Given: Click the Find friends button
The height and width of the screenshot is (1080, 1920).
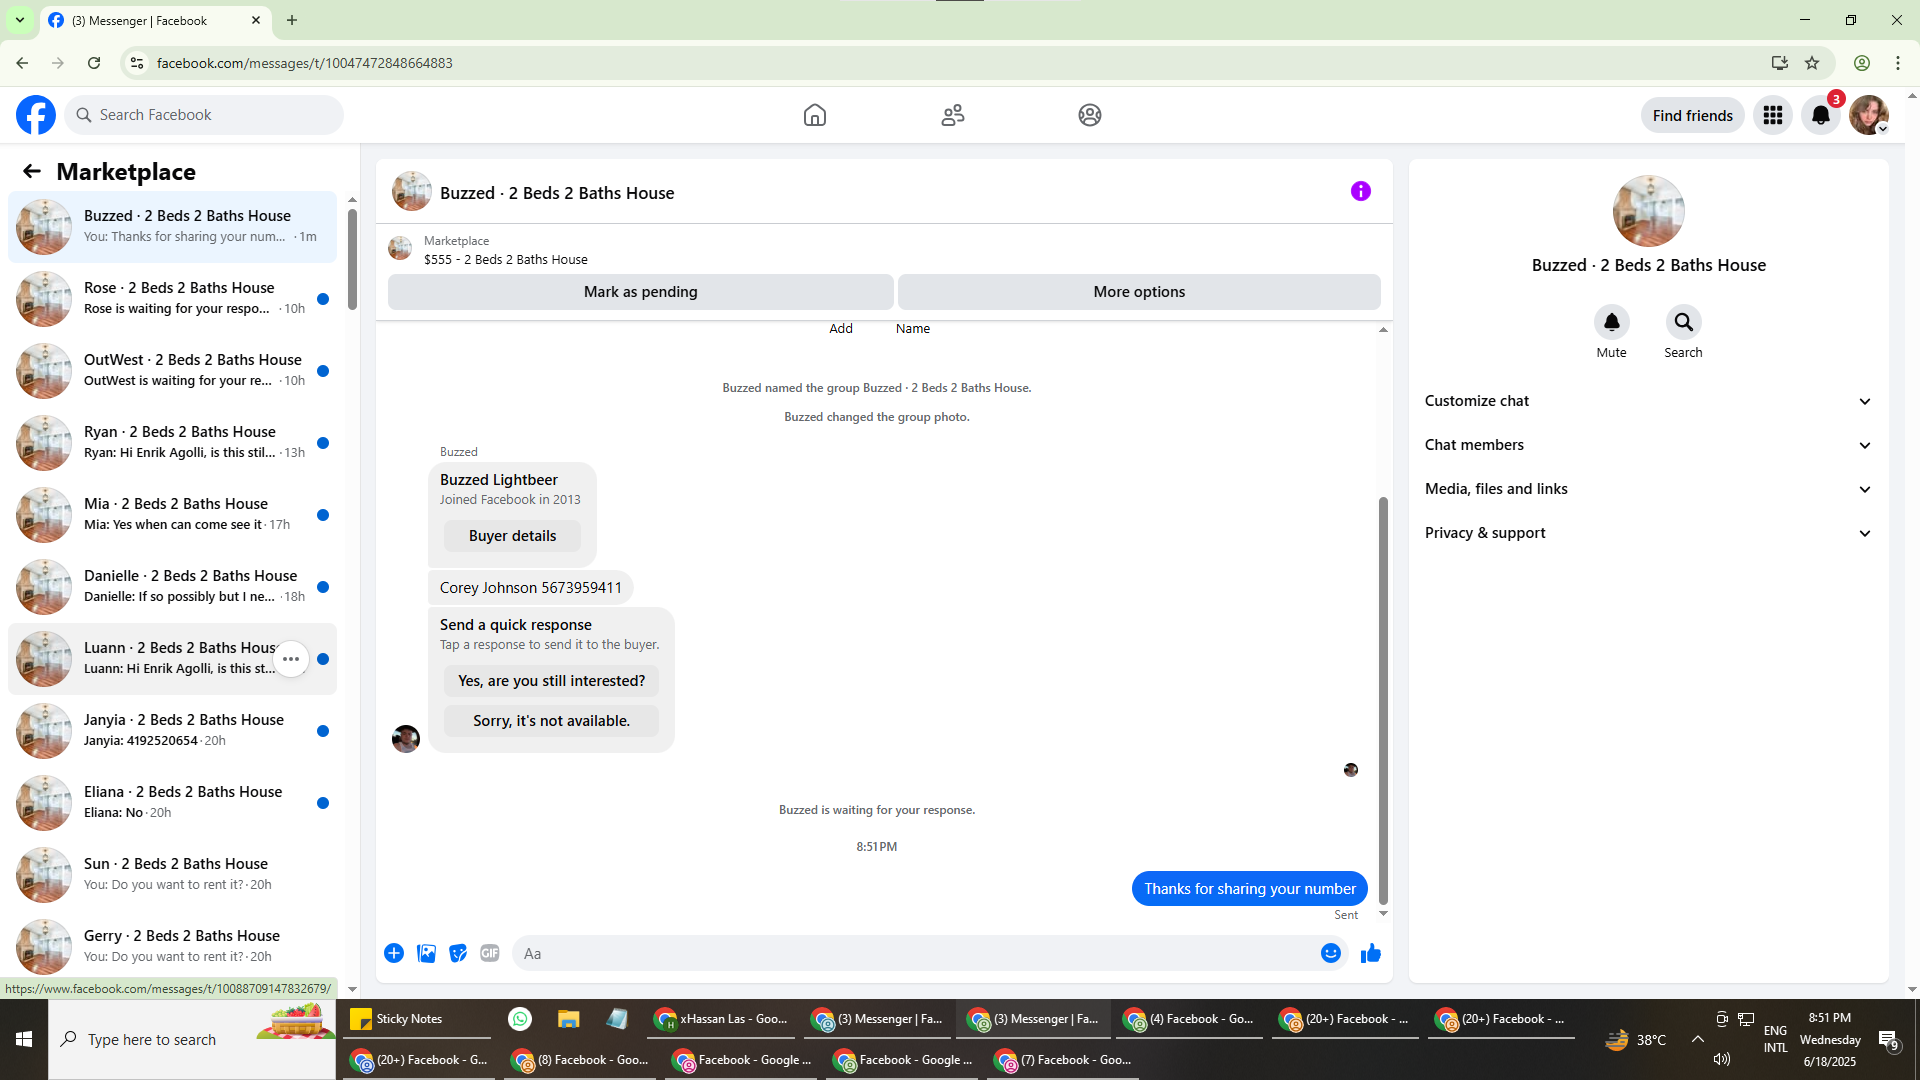Looking at the screenshot, I should pyautogui.click(x=1692, y=115).
